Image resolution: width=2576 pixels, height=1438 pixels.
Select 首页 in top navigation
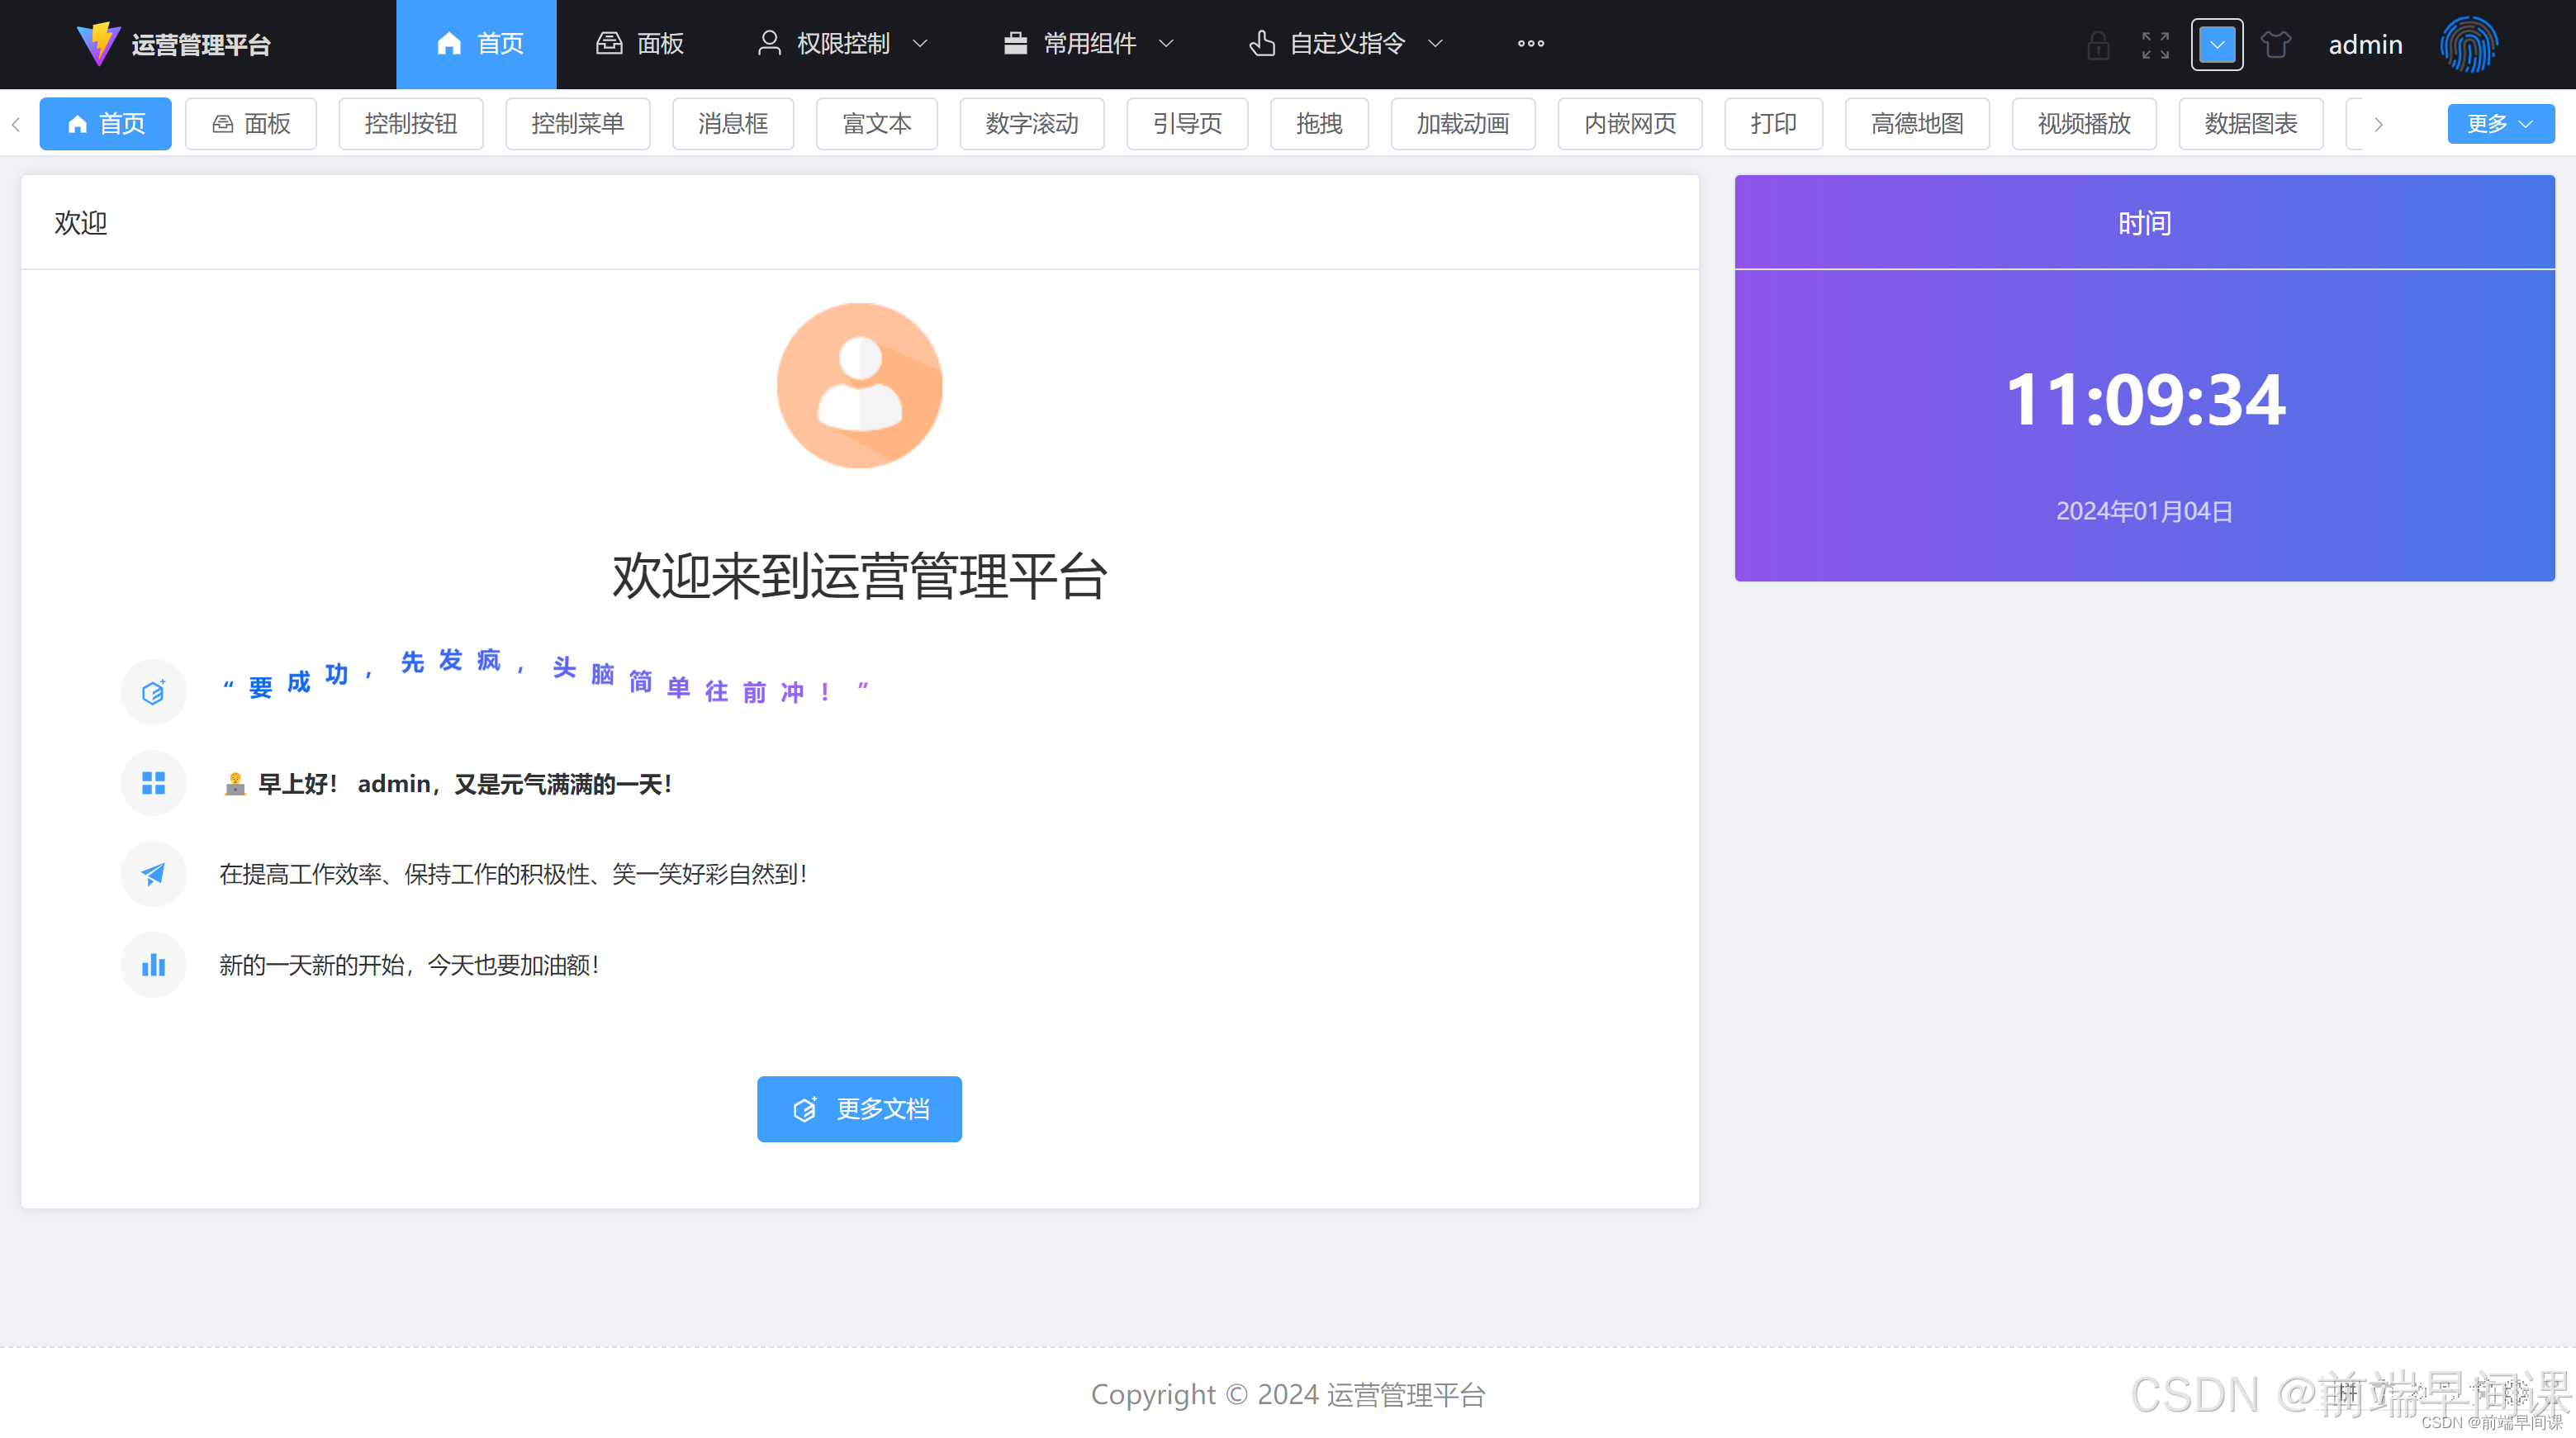point(476,44)
